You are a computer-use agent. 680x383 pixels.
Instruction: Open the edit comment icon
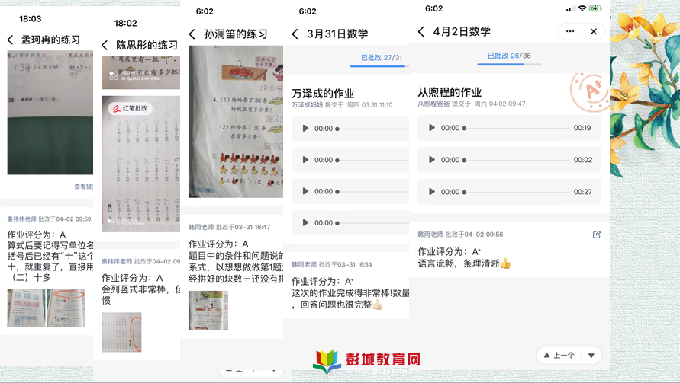597,234
